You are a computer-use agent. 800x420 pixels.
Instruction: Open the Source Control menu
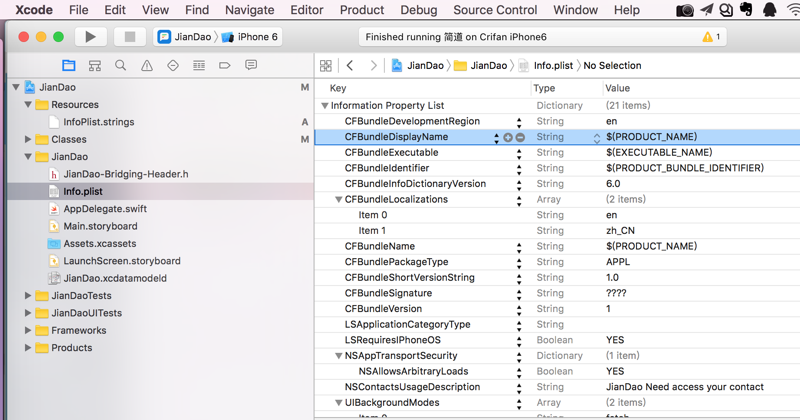click(x=495, y=10)
